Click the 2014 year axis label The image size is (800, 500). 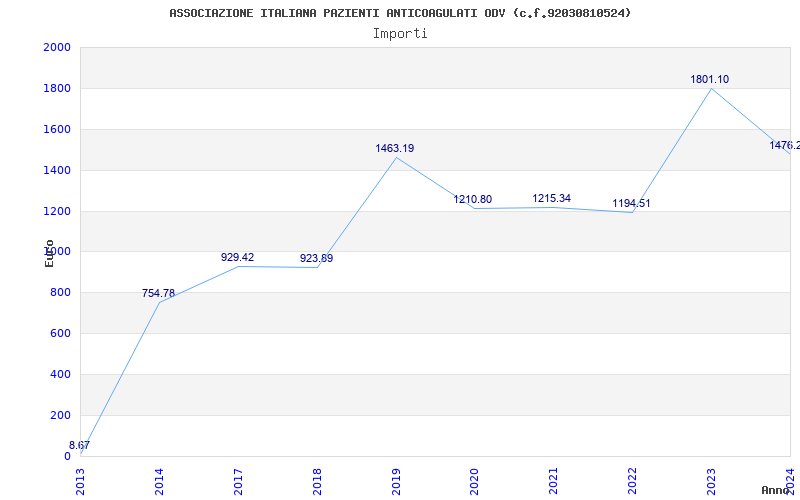[x=159, y=482]
